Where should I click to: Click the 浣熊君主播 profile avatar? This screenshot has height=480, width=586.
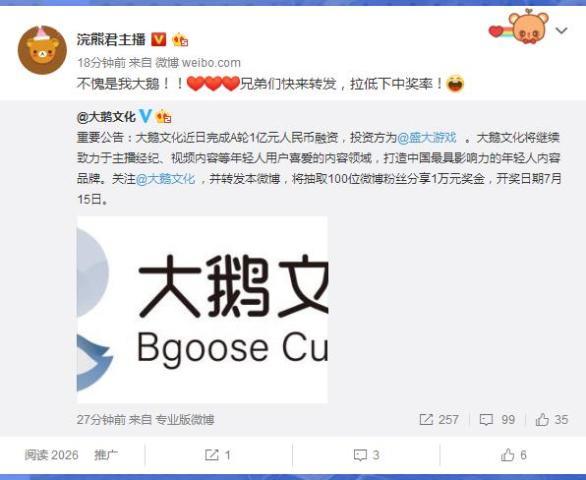[x=42, y=50]
